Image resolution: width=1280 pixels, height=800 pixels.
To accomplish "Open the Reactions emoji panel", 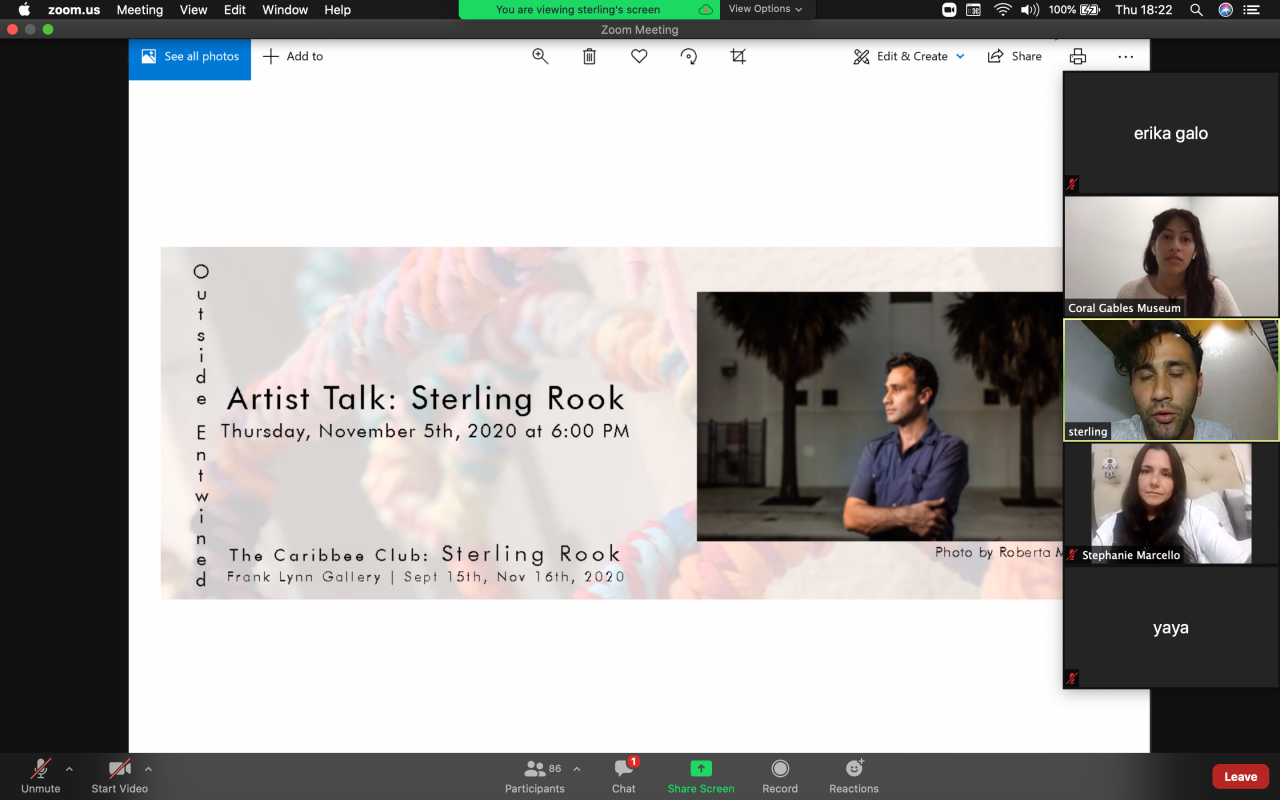I will 854,775.
